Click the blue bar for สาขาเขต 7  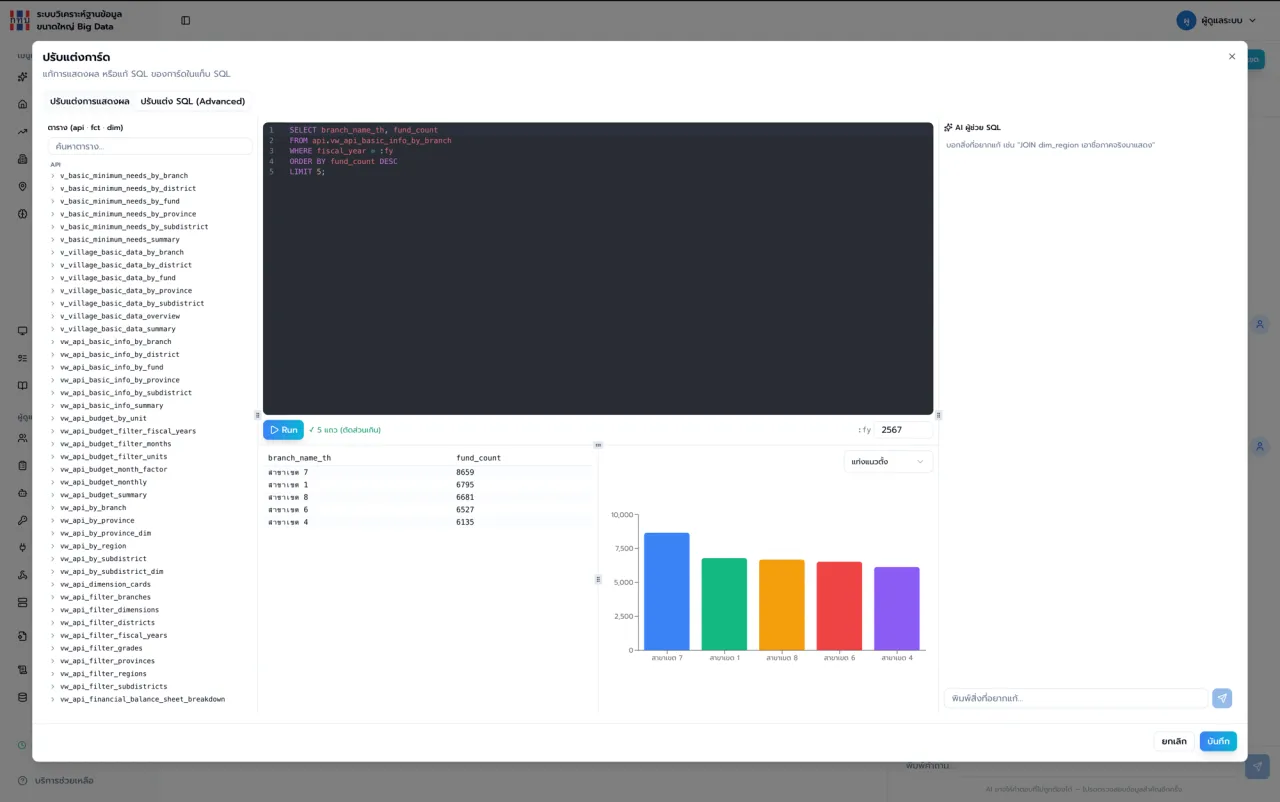click(667, 591)
